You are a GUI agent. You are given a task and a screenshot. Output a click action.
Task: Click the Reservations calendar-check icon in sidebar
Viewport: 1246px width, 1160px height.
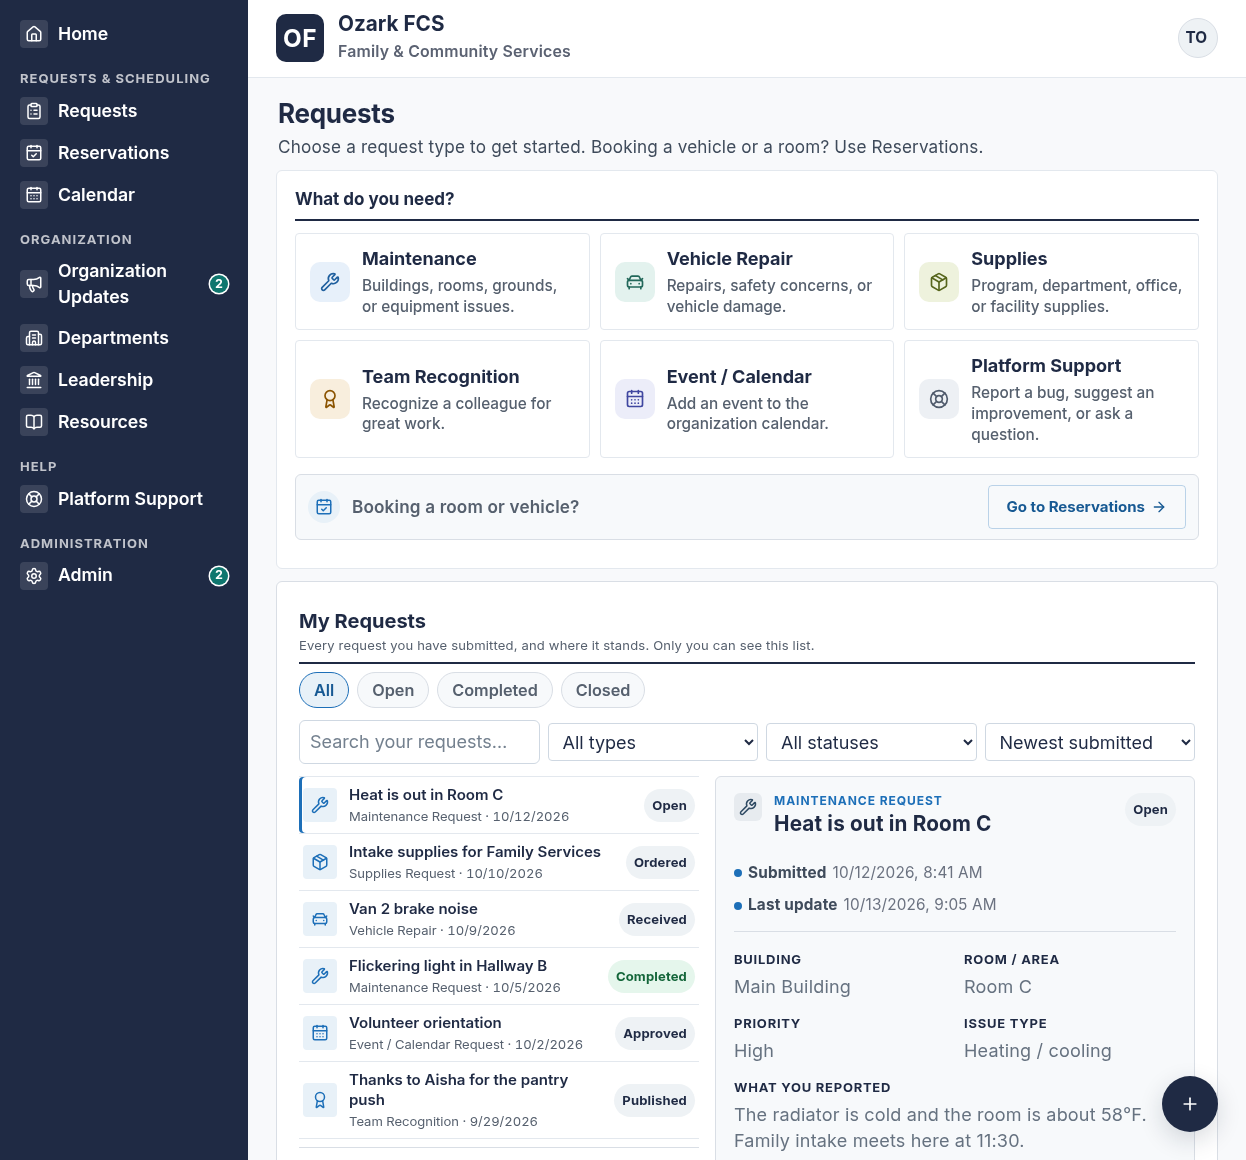tap(34, 153)
